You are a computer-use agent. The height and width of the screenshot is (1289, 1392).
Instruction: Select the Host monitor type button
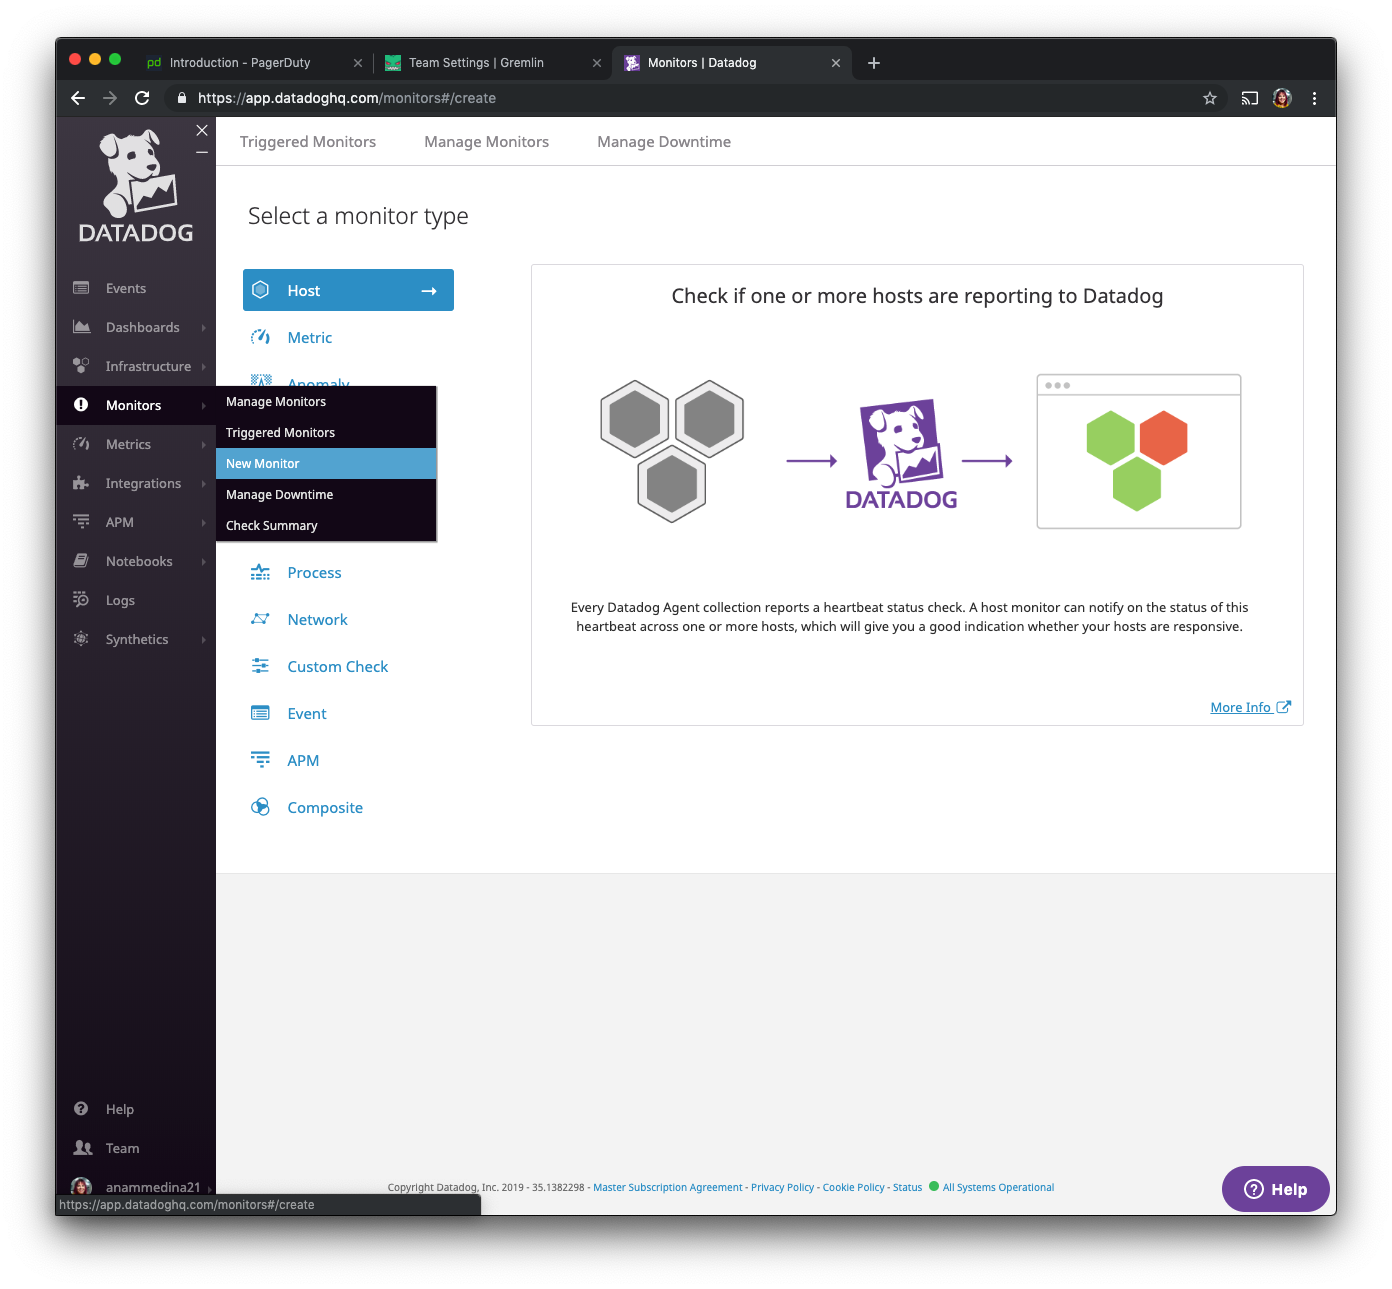348,290
